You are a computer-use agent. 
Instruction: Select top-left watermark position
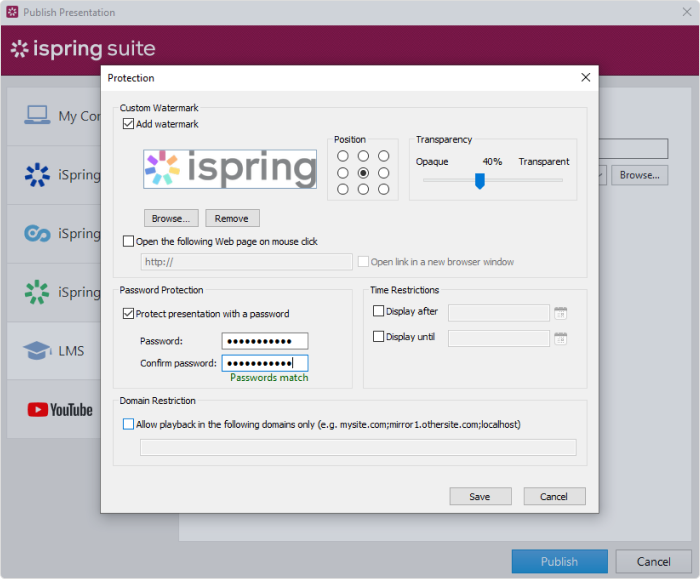click(343, 156)
